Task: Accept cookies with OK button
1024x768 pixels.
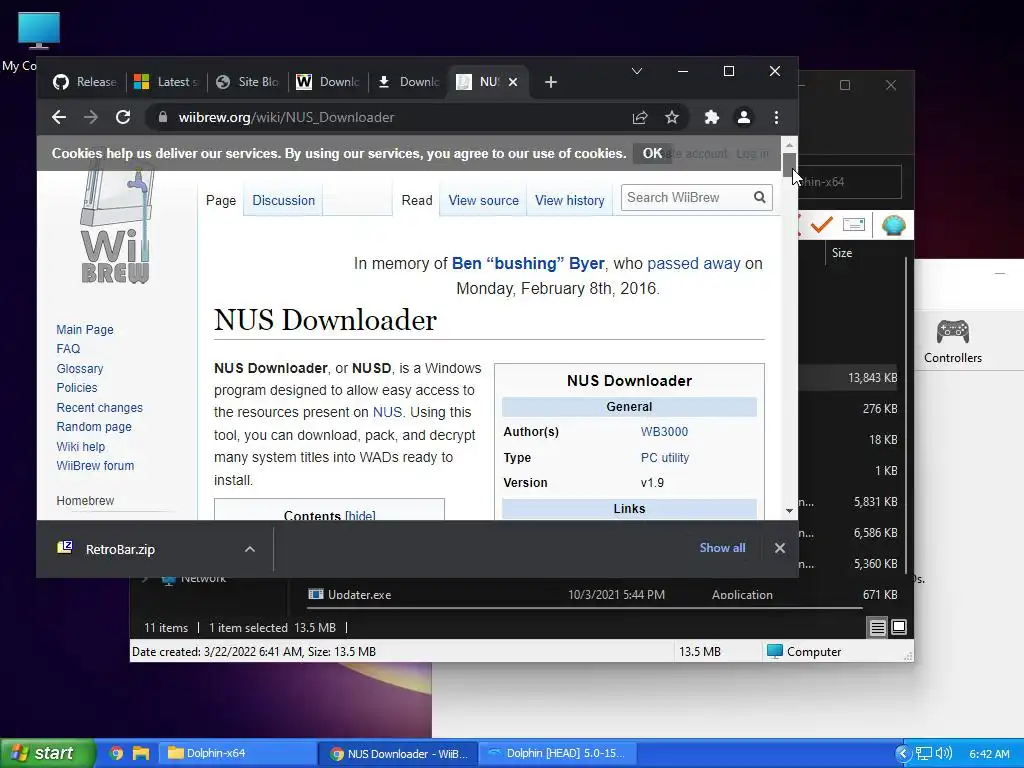Action: click(x=652, y=153)
